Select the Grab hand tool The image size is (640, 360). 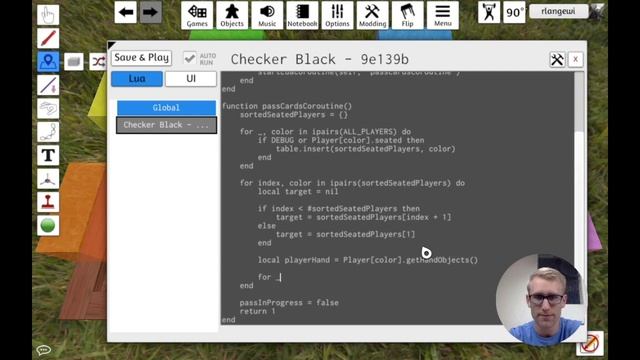click(x=48, y=16)
